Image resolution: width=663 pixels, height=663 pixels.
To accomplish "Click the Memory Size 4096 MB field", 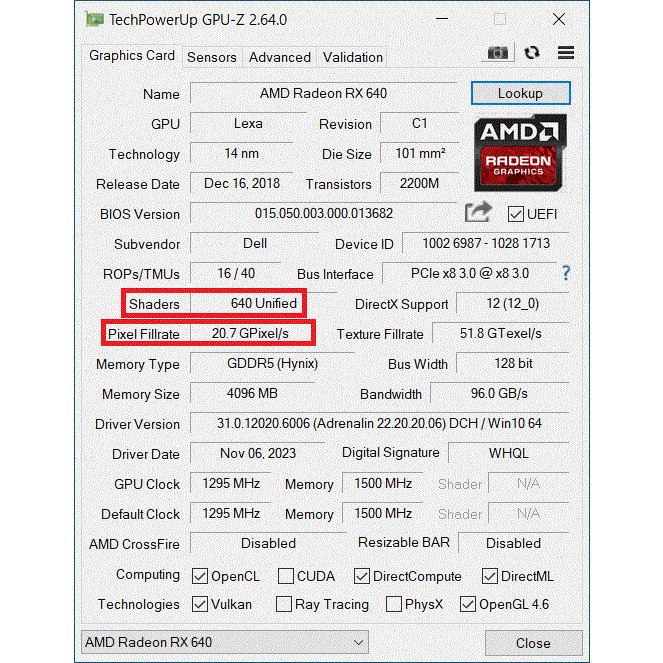I will click(x=252, y=394).
